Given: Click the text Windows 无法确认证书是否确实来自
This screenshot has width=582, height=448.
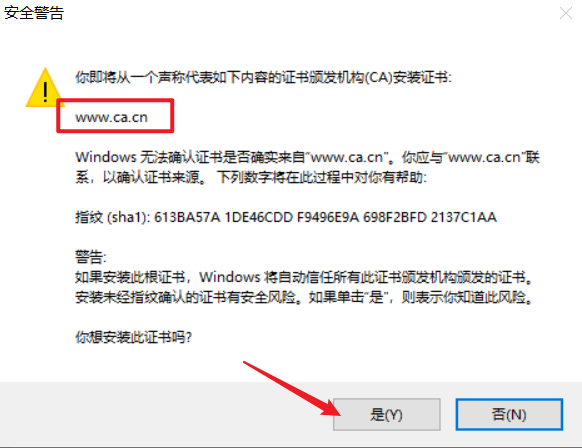Looking at the screenshot, I should 190,157.
